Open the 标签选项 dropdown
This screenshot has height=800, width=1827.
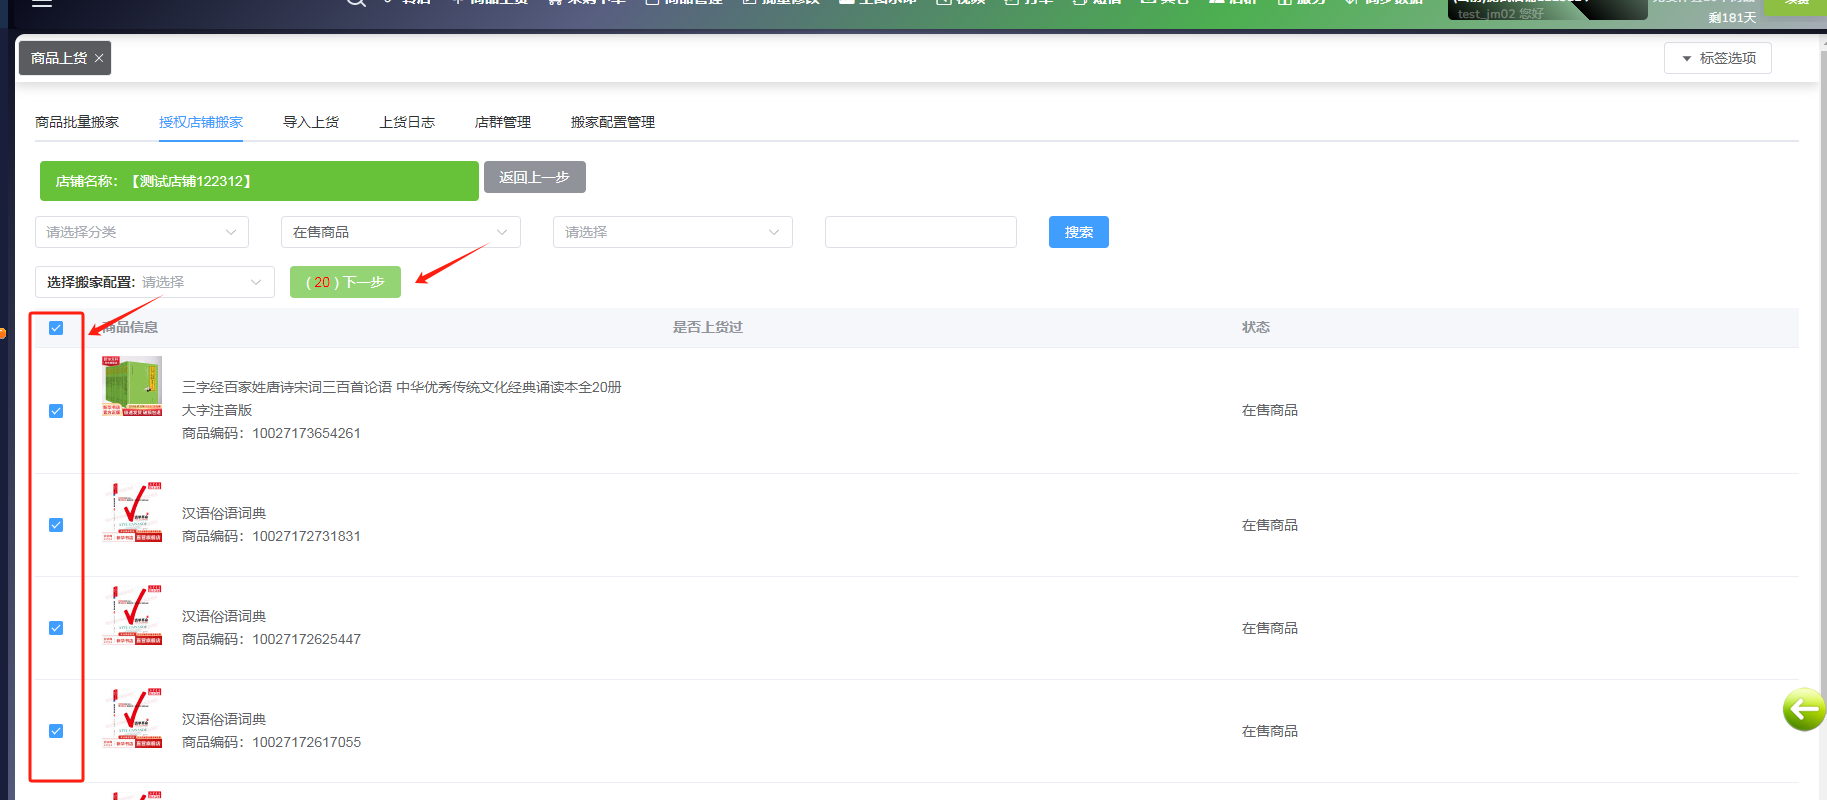[1717, 58]
